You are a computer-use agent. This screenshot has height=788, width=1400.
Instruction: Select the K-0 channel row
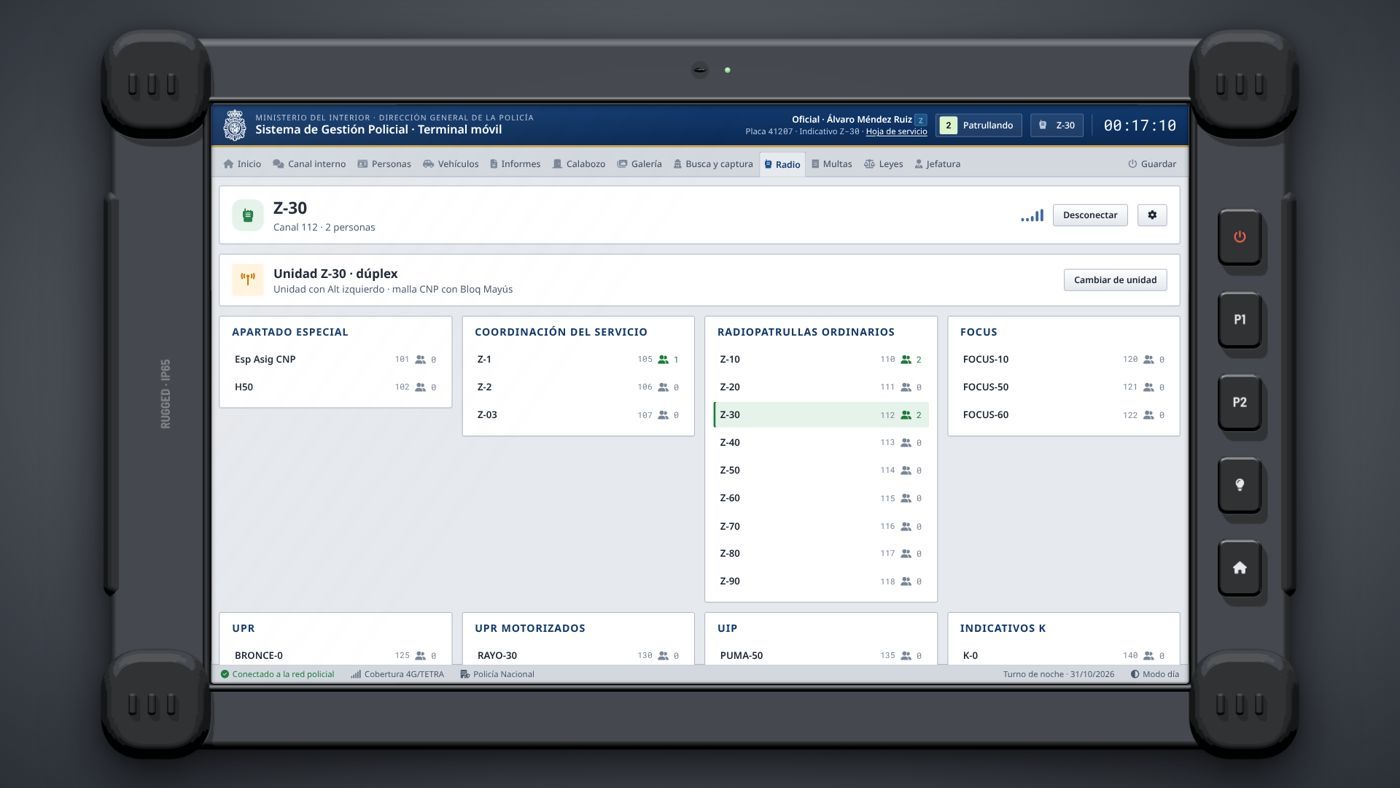[x=1064, y=656]
